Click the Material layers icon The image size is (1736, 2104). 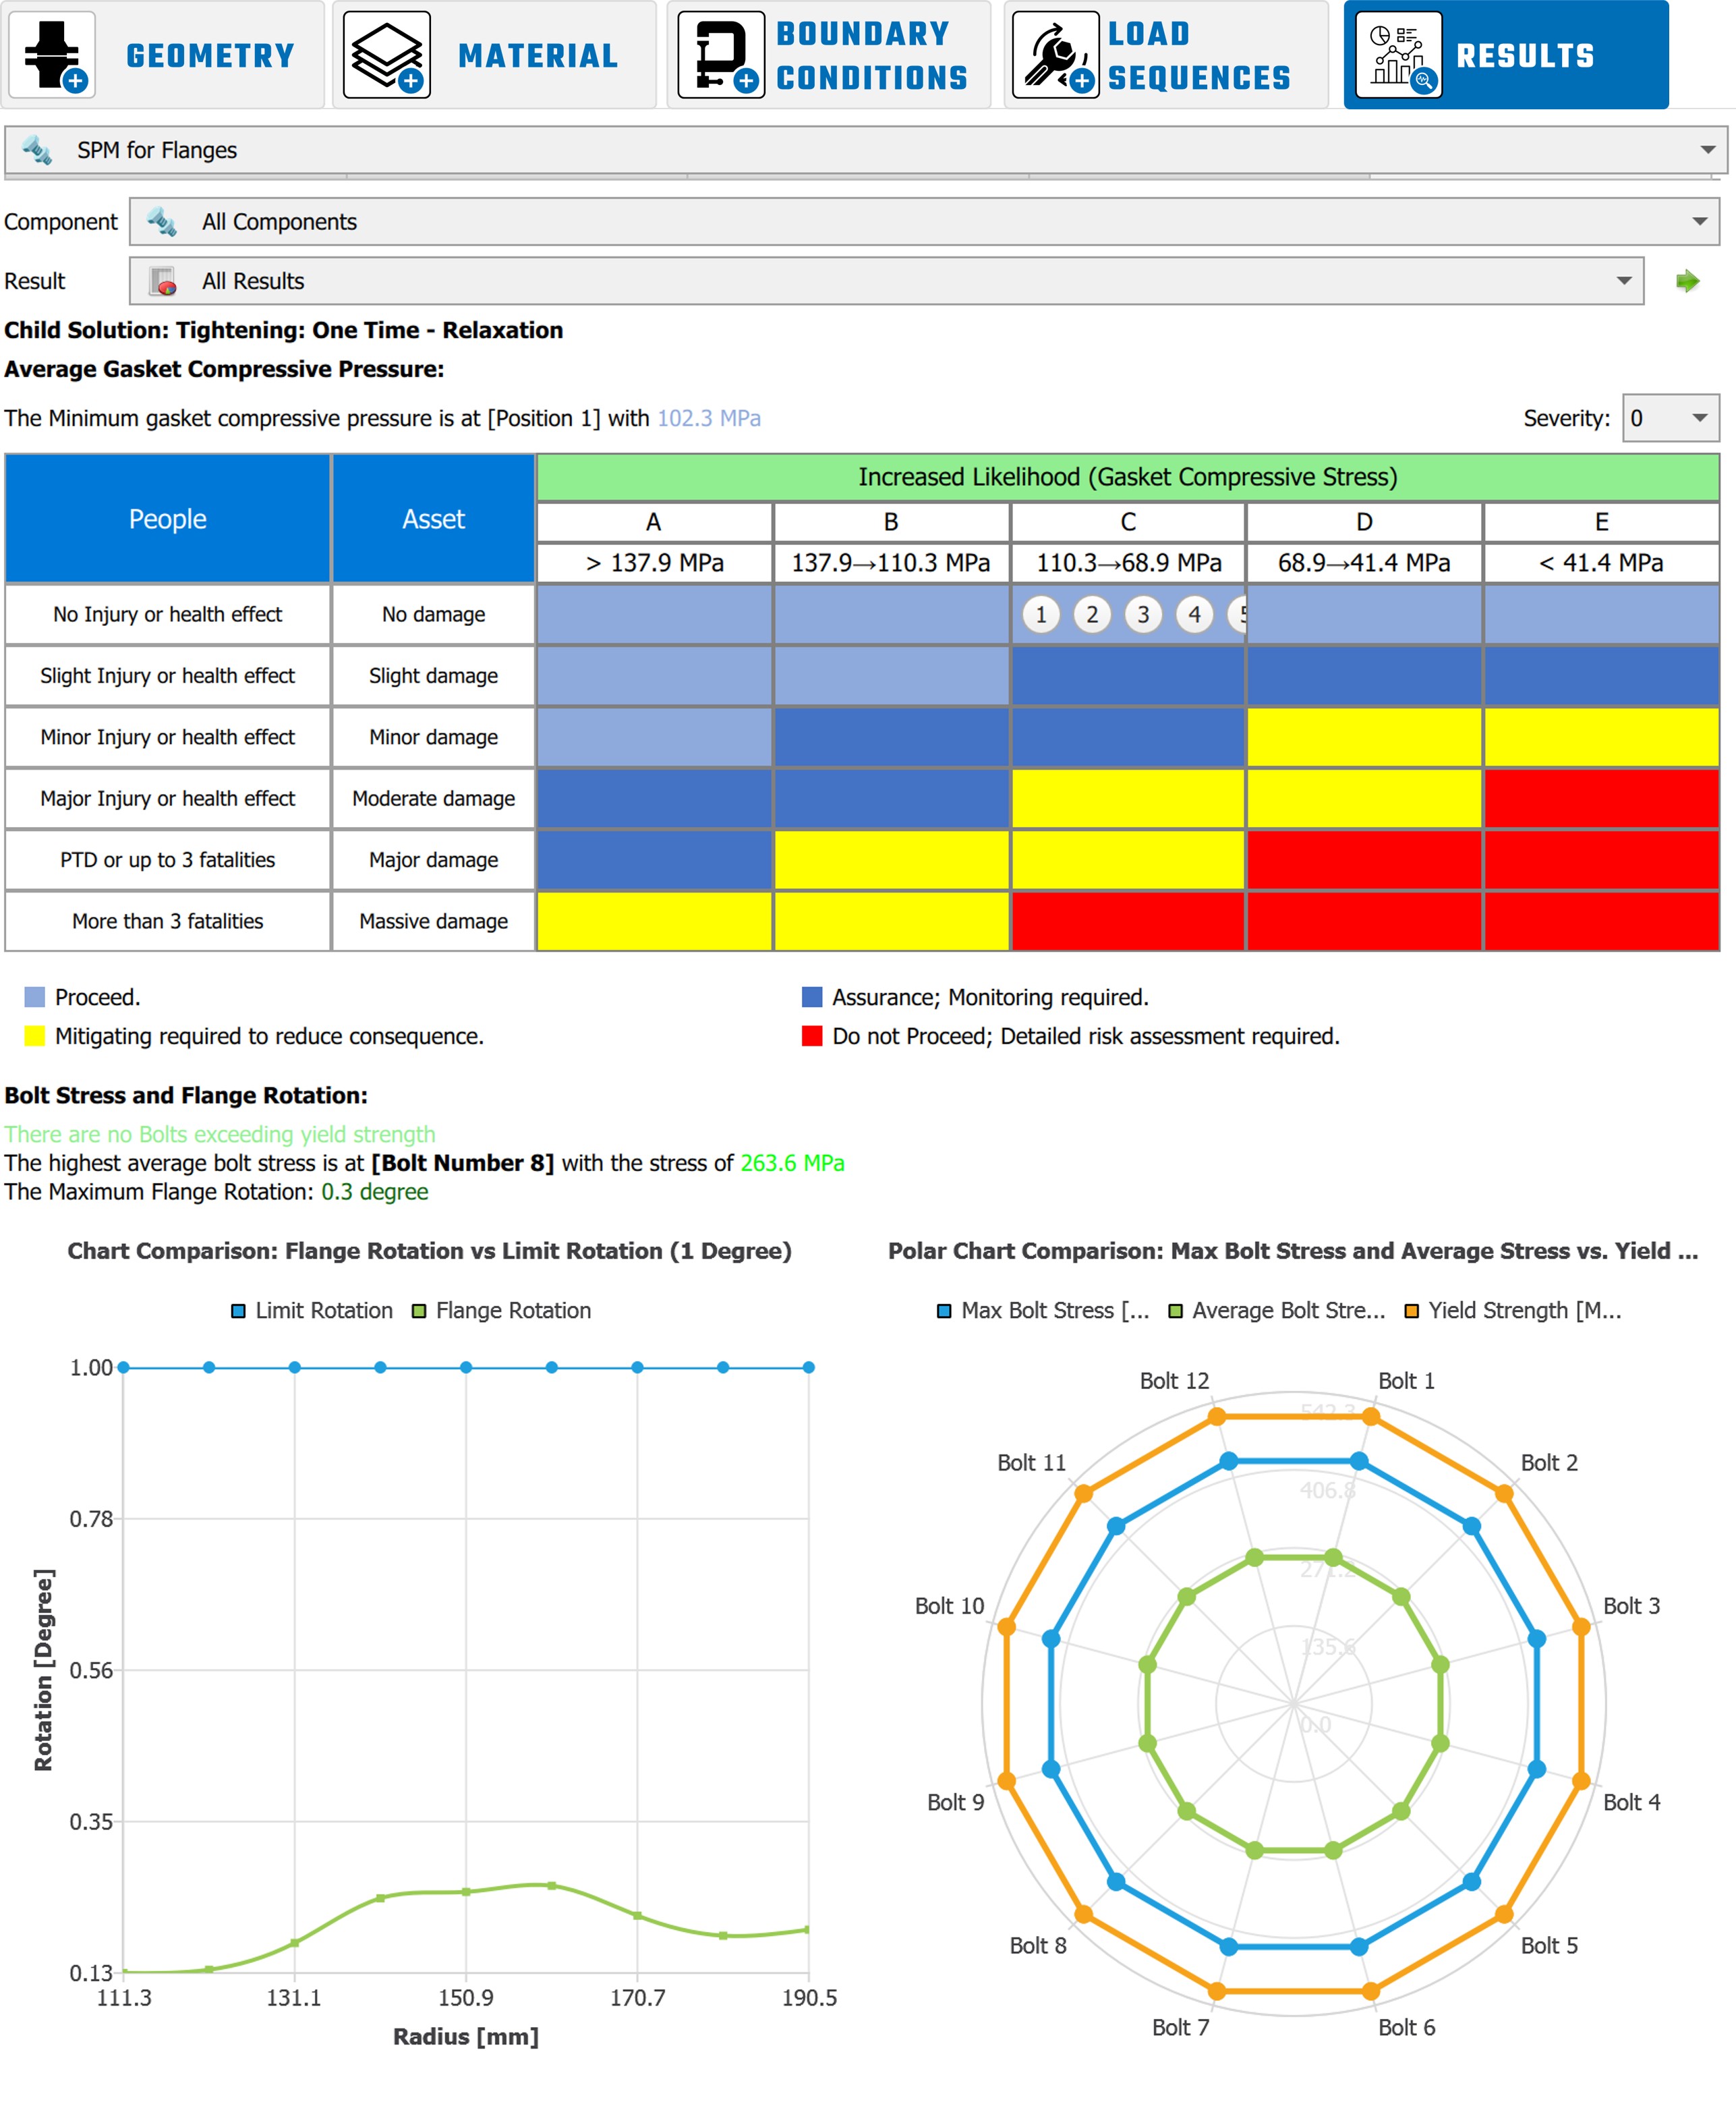386,55
